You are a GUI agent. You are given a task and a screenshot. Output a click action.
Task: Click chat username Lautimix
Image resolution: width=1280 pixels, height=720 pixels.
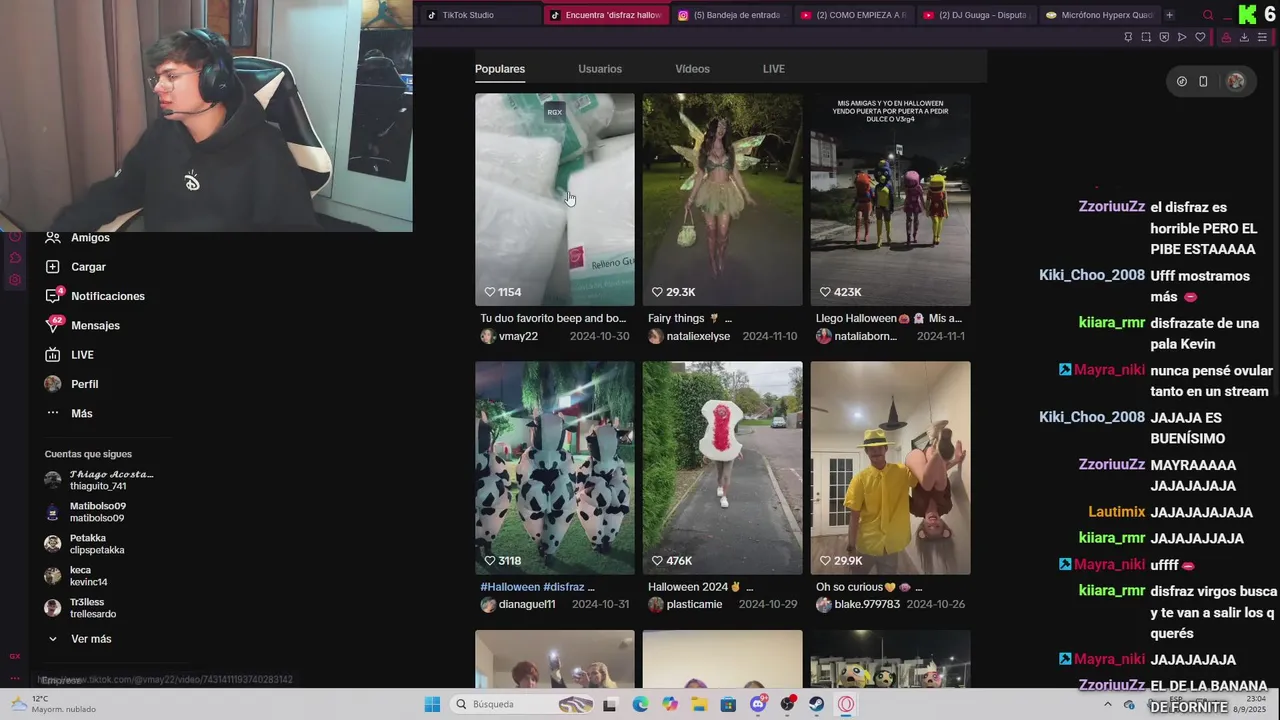[1116, 512]
